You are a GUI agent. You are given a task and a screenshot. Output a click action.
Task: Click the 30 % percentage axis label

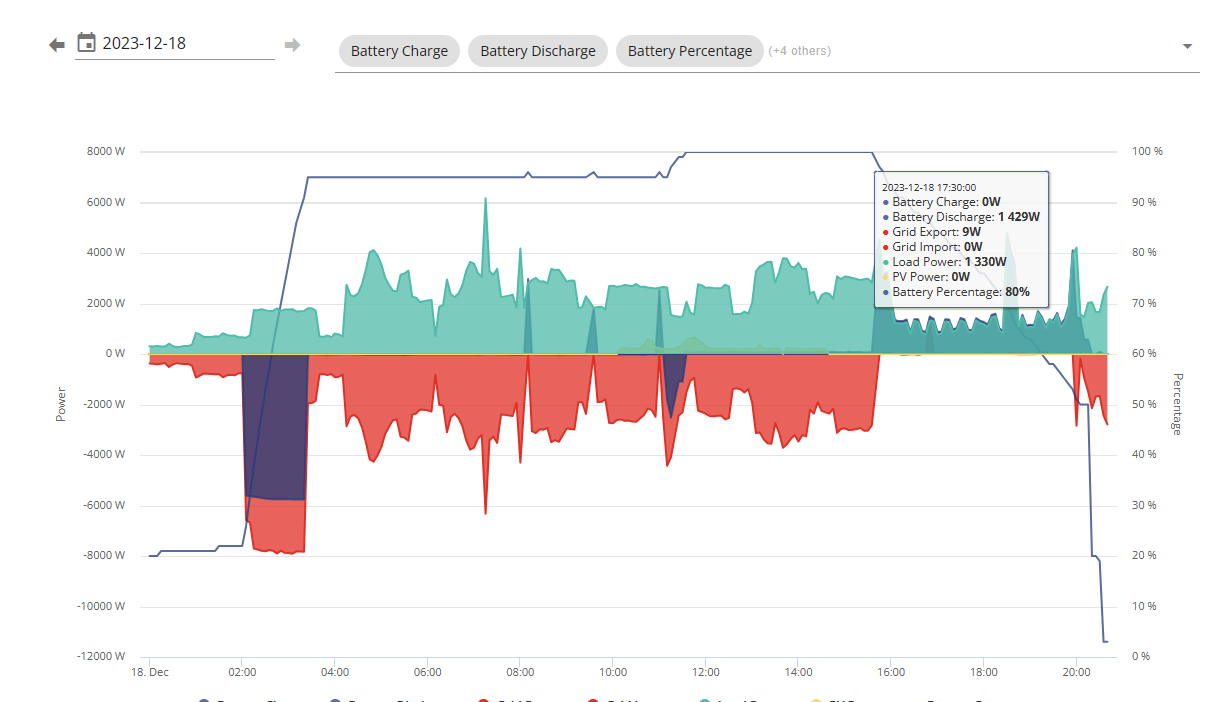[1144, 505]
